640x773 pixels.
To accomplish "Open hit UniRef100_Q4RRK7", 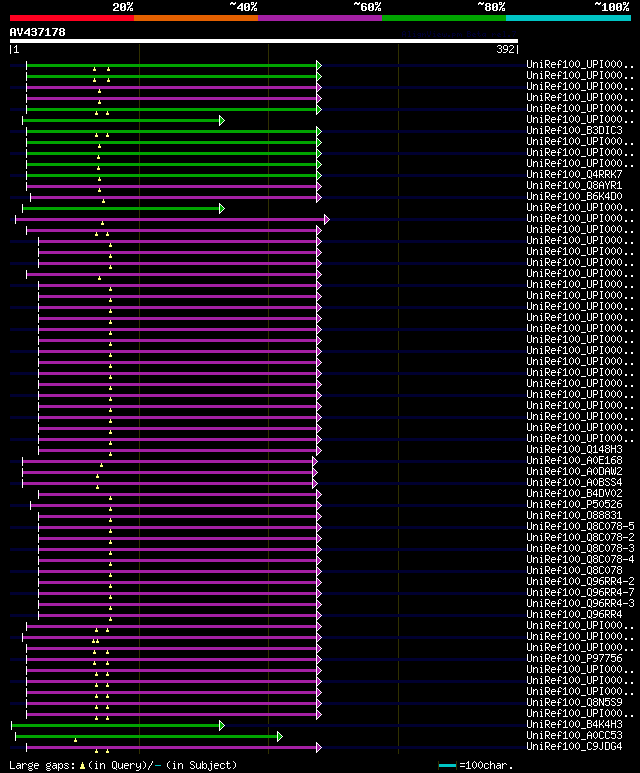I will [574, 175].
